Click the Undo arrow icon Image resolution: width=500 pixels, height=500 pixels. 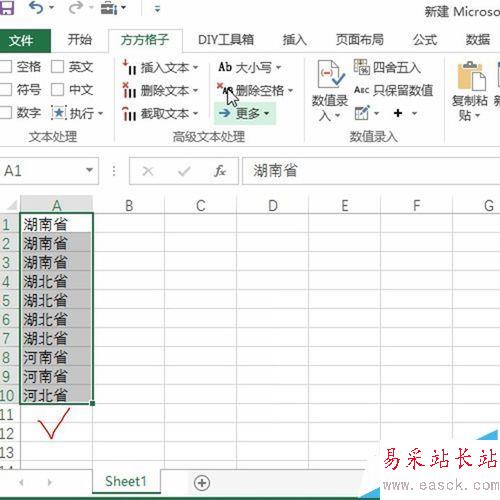[x=36, y=8]
